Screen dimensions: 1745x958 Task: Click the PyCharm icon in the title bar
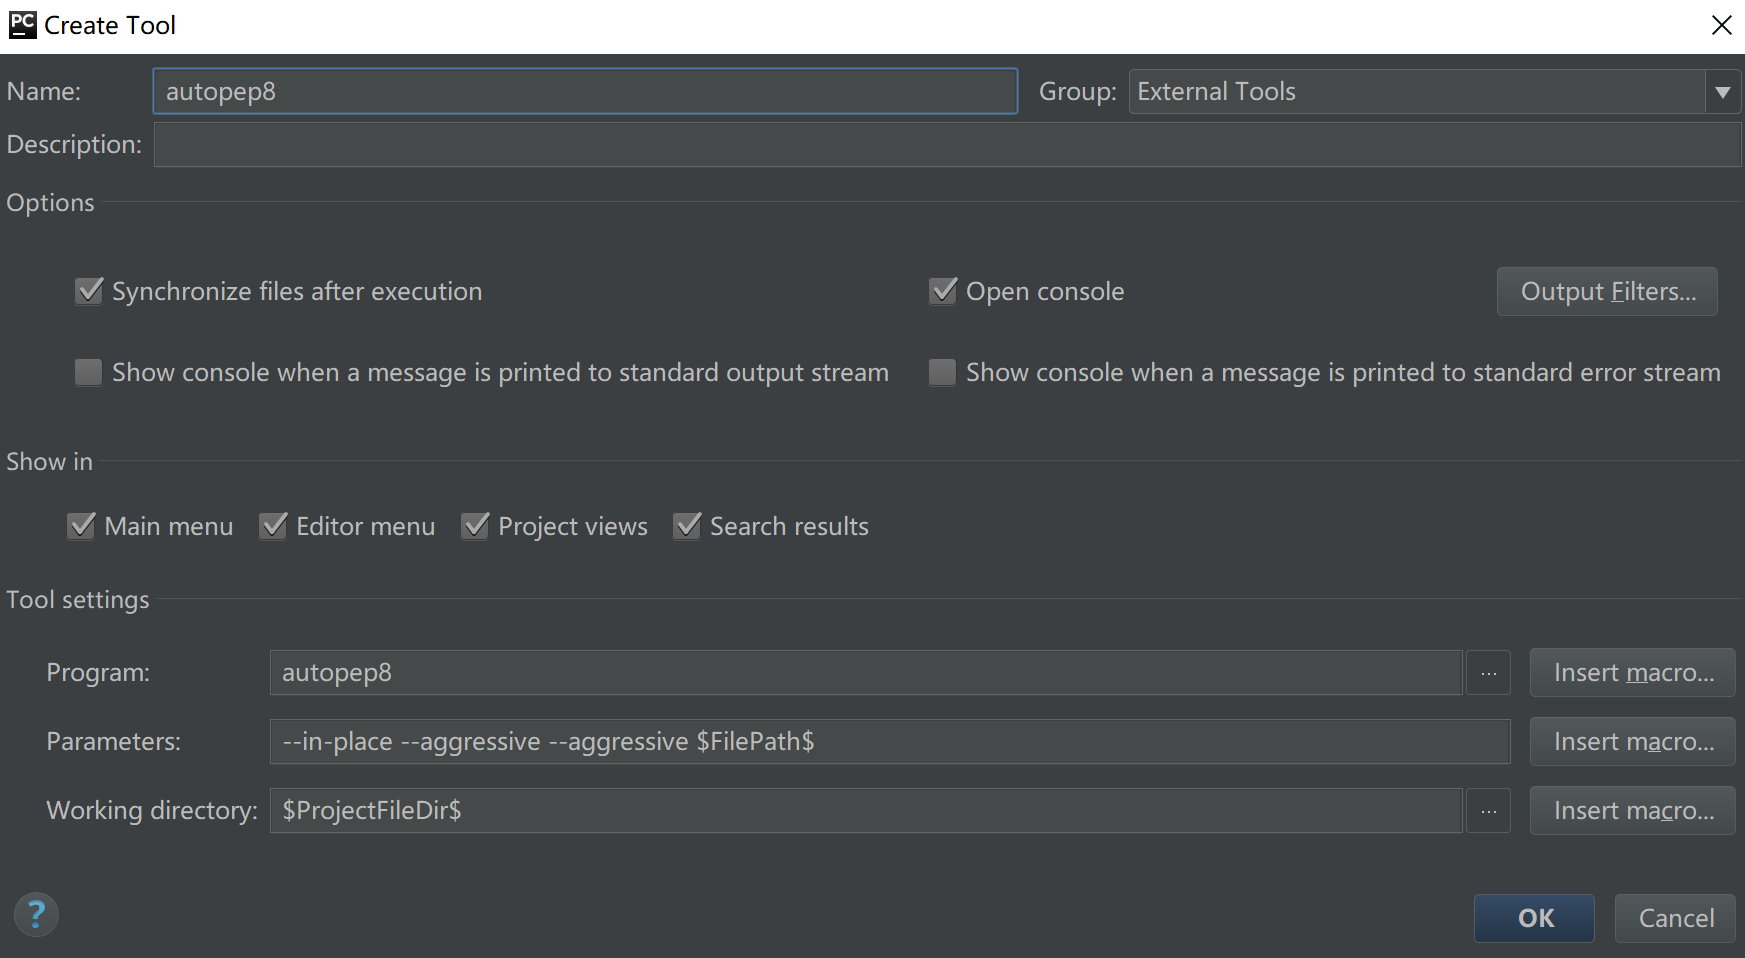click(22, 25)
